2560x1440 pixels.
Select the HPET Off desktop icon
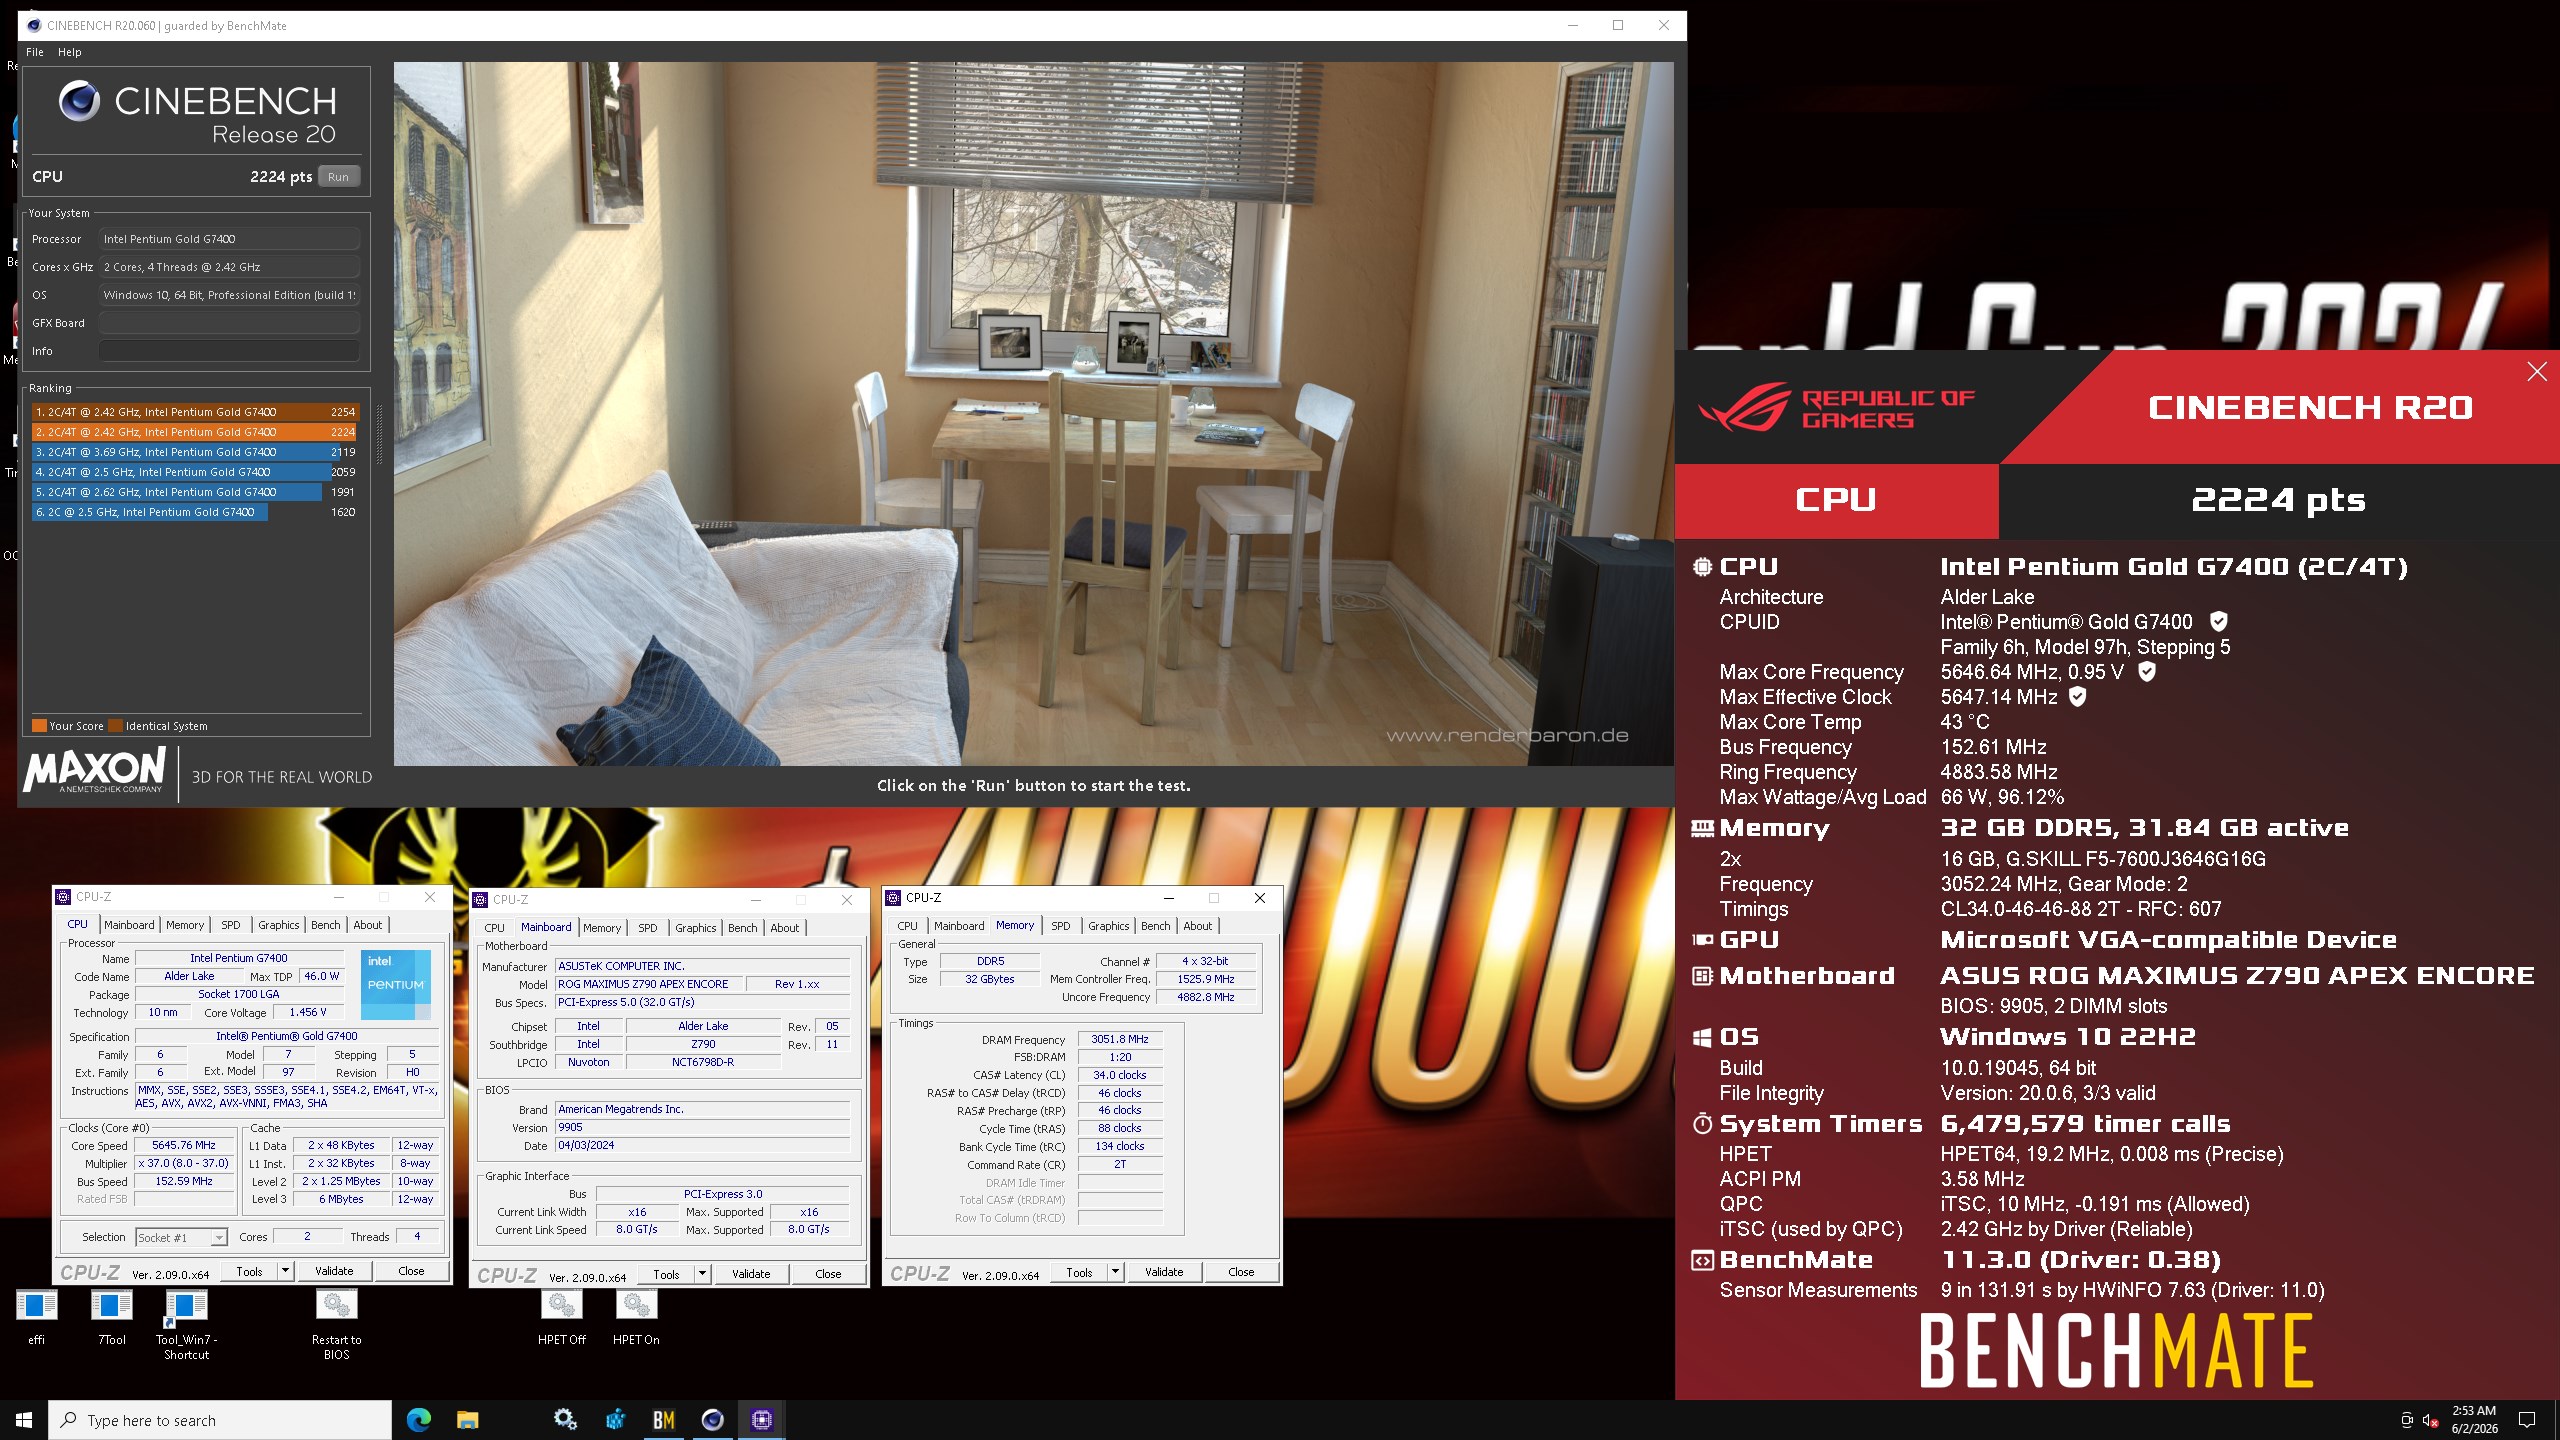(562, 1317)
